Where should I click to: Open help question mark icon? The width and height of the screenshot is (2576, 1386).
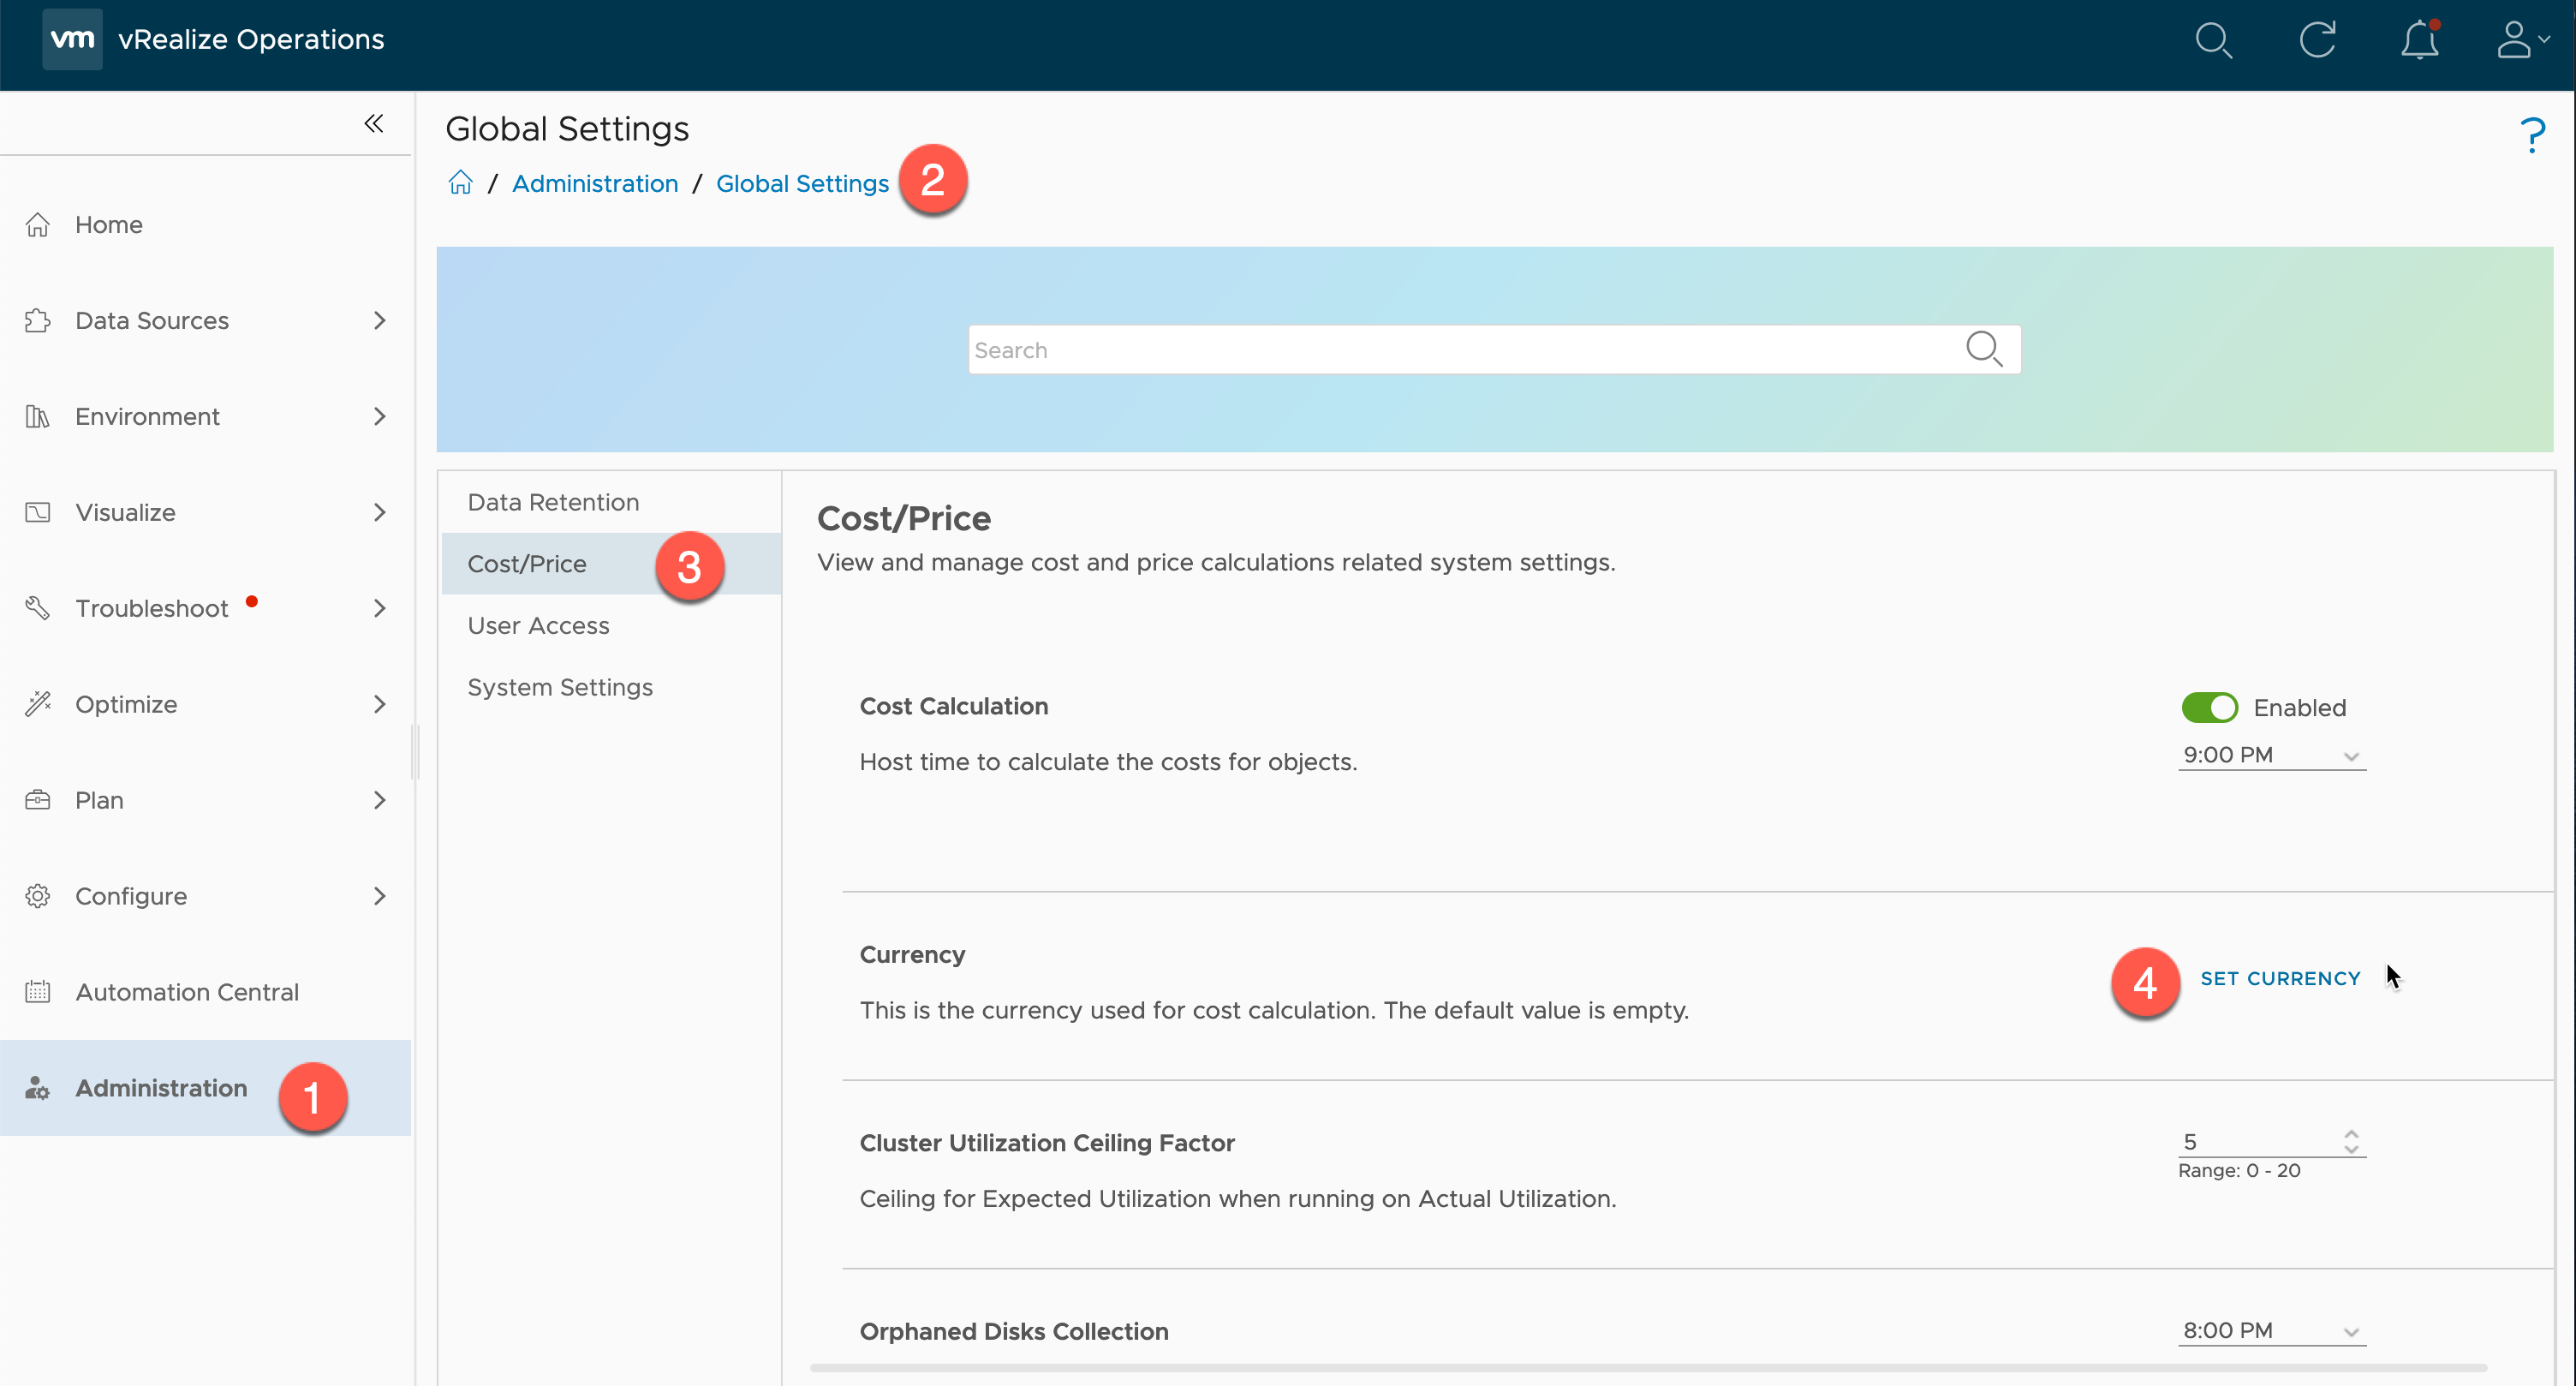point(2532,136)
